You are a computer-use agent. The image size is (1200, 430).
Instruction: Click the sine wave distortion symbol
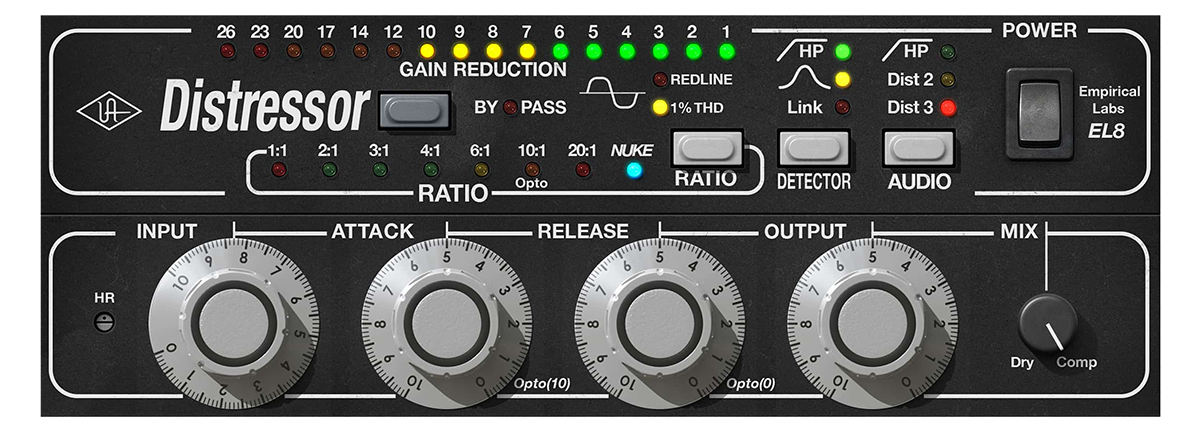point(614,93)
